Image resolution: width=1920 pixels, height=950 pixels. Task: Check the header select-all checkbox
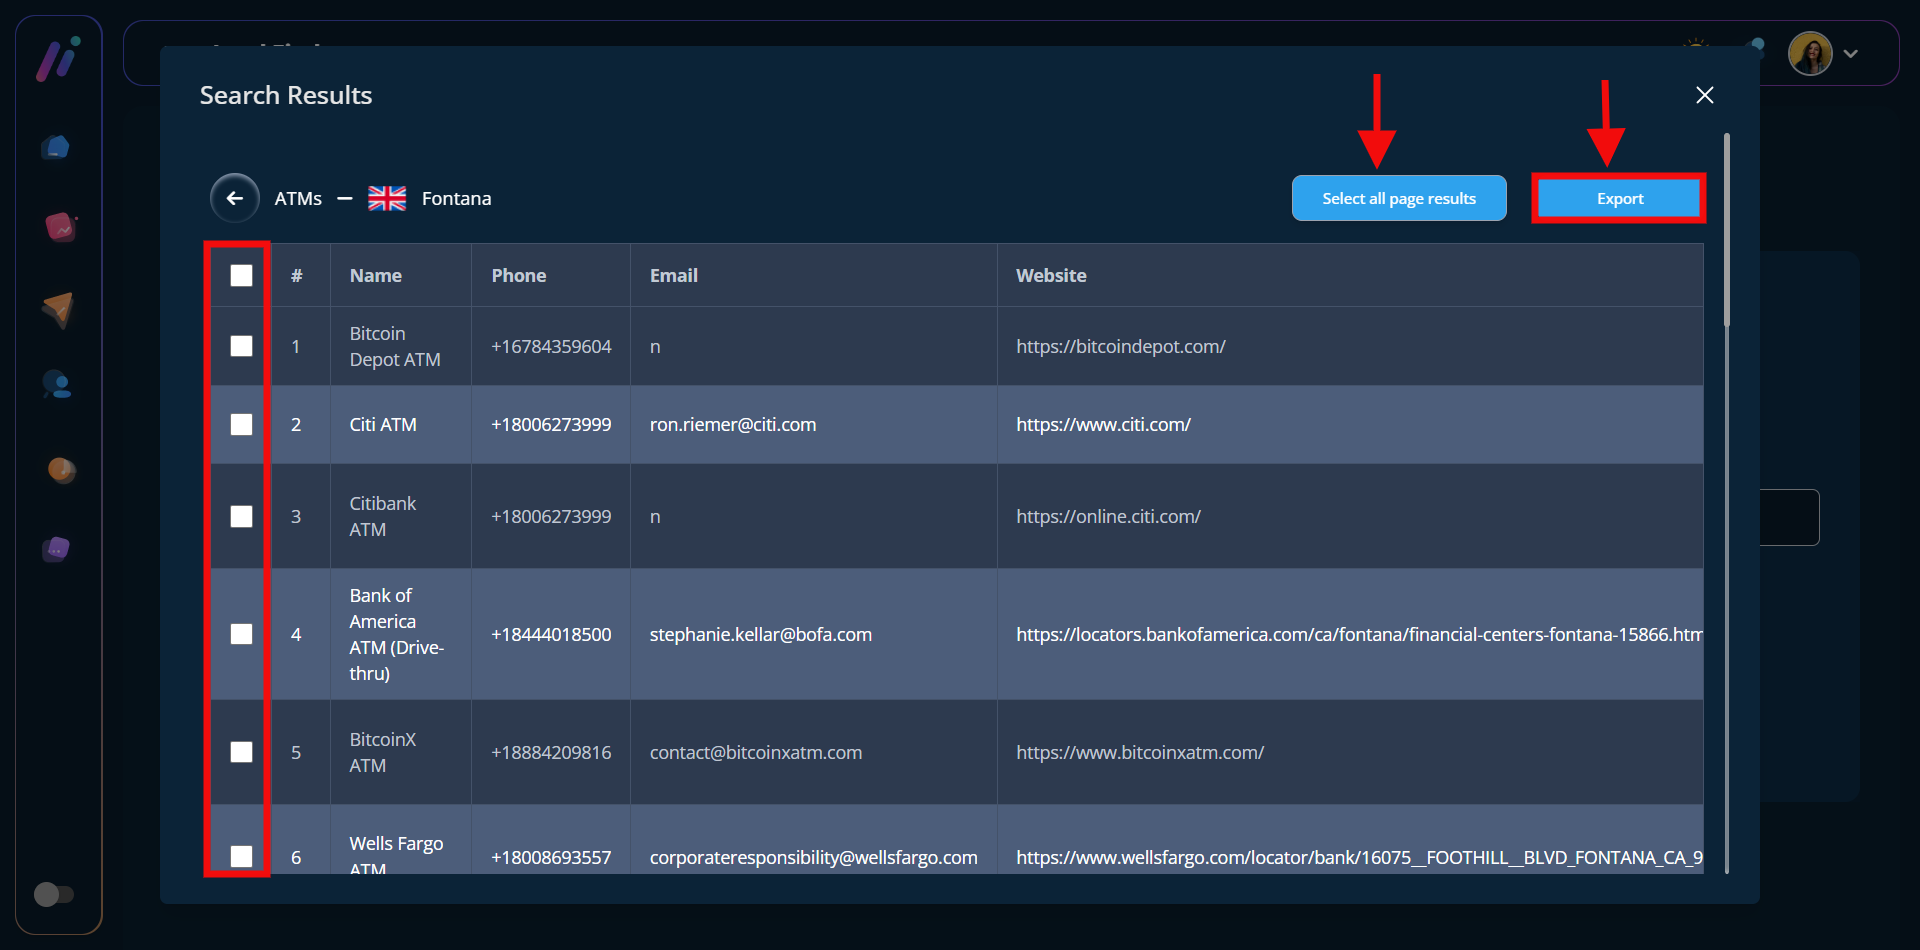click(x=241, y=276)
